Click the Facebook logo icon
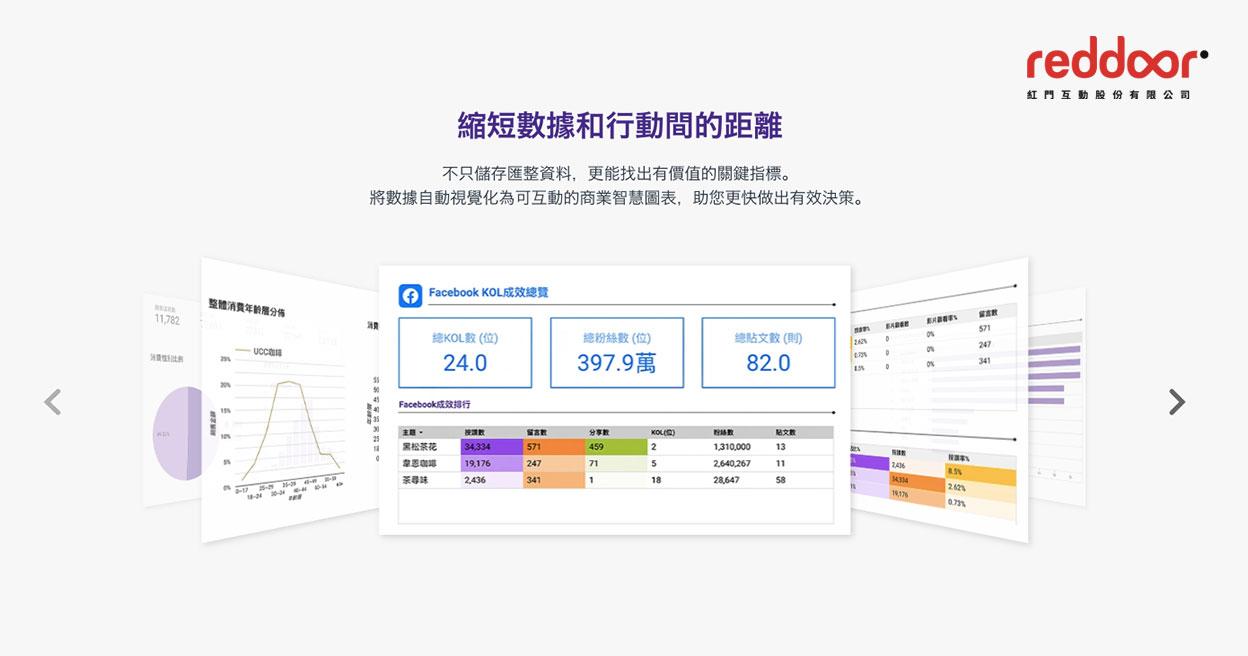1248x656 pixels. coord(410,295)
